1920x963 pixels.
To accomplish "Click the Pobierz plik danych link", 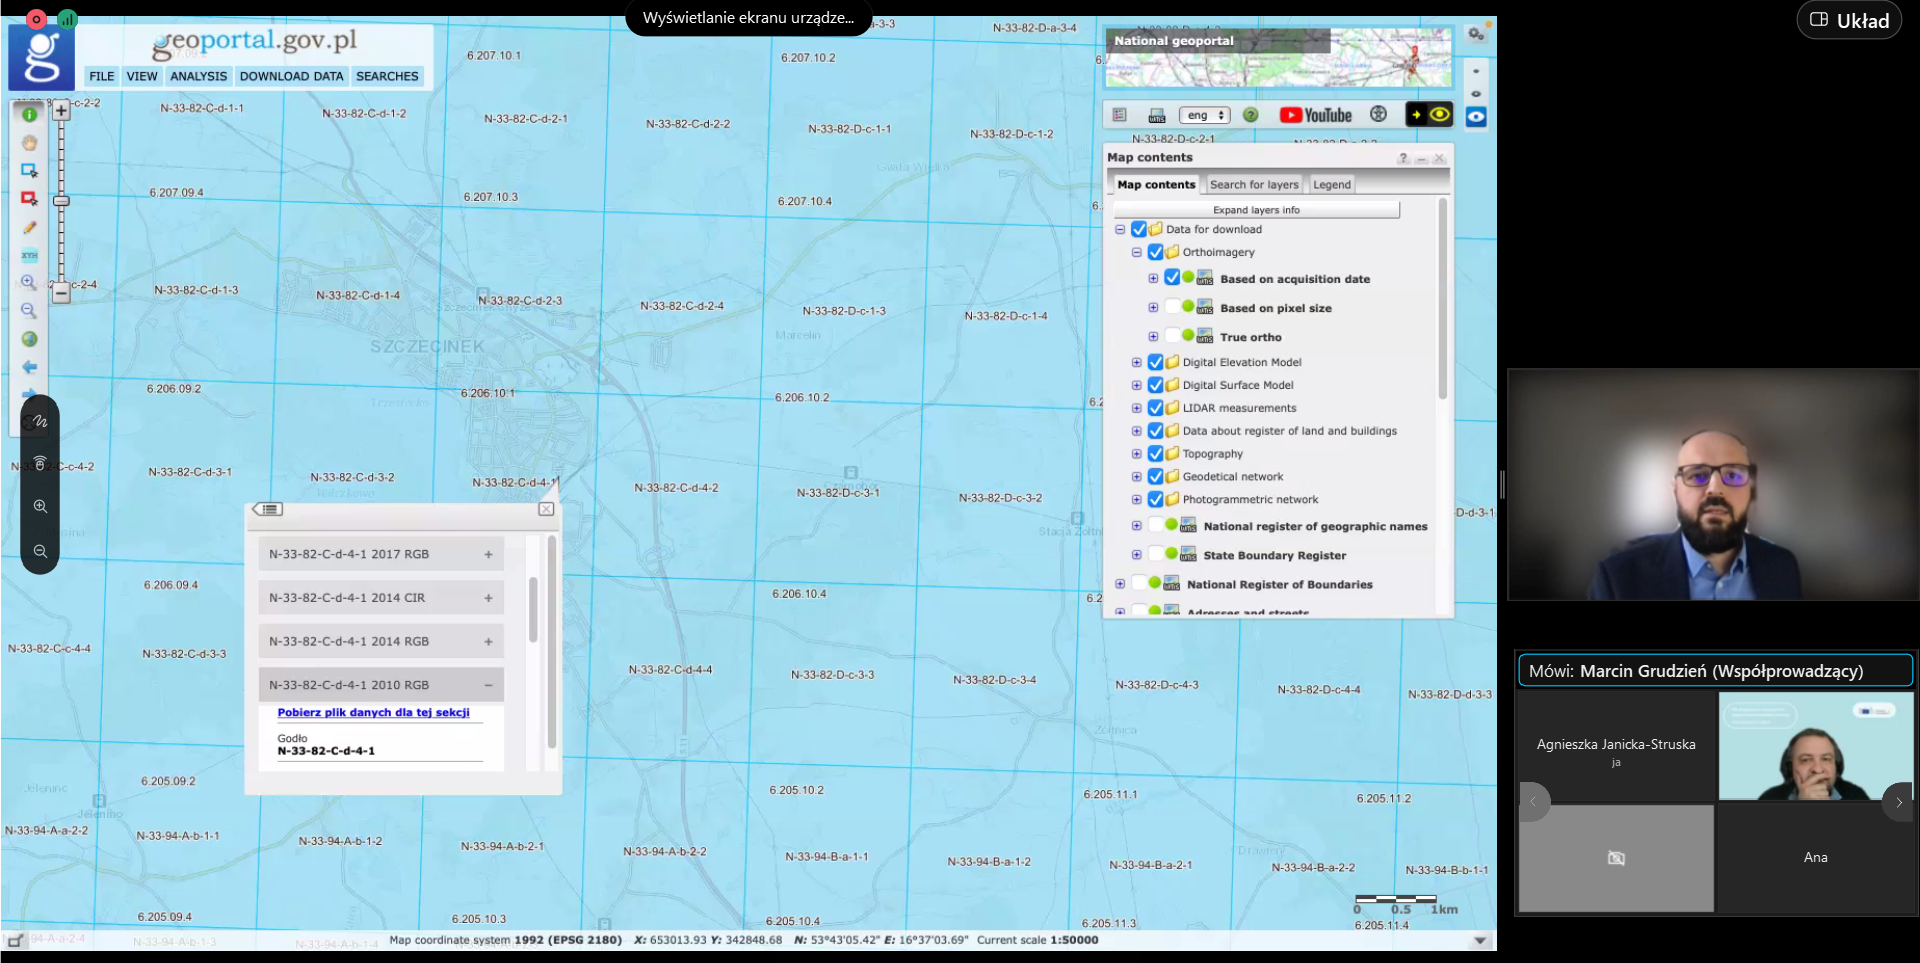I will [373, 713].
